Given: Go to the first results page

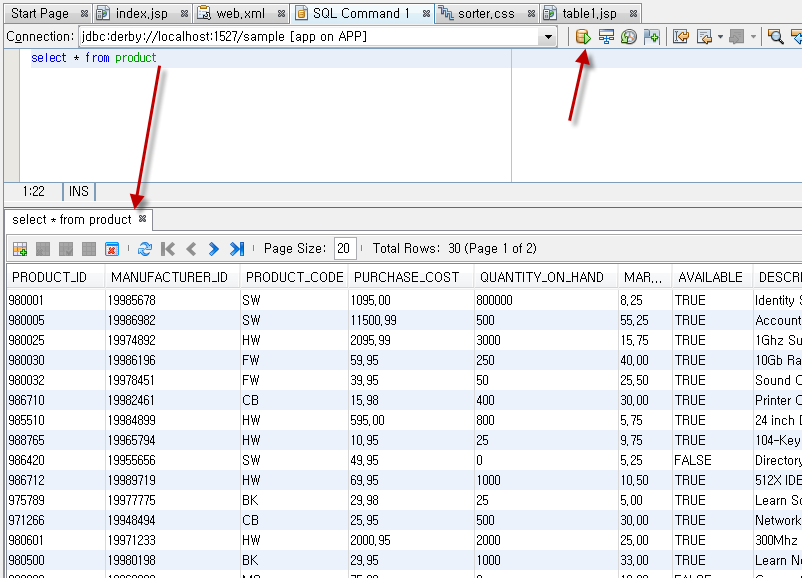Looking at the screenshot, I should [x=168, y=249].
